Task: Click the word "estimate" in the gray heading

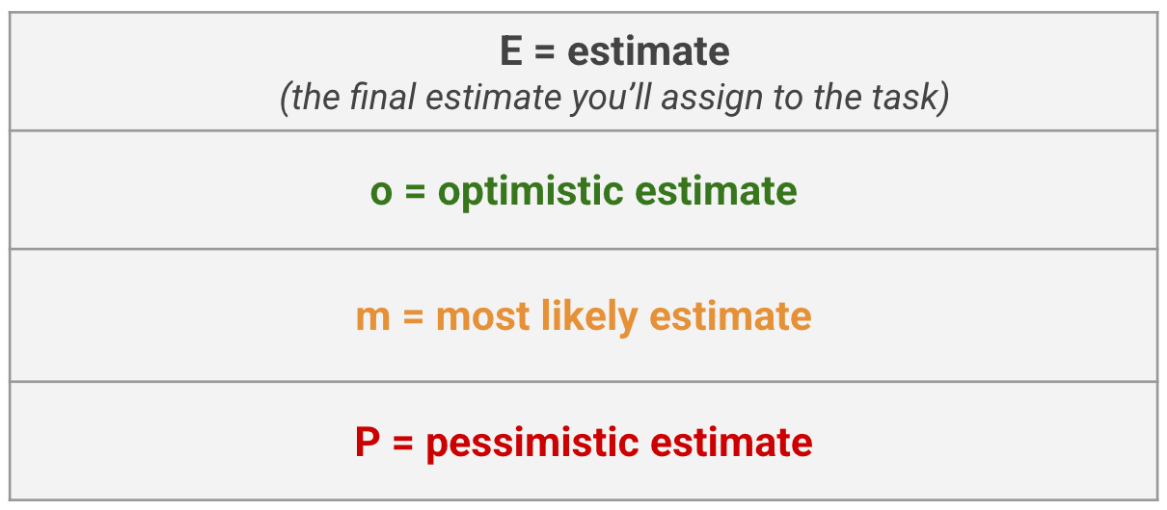Action: [x=648, y=51]
